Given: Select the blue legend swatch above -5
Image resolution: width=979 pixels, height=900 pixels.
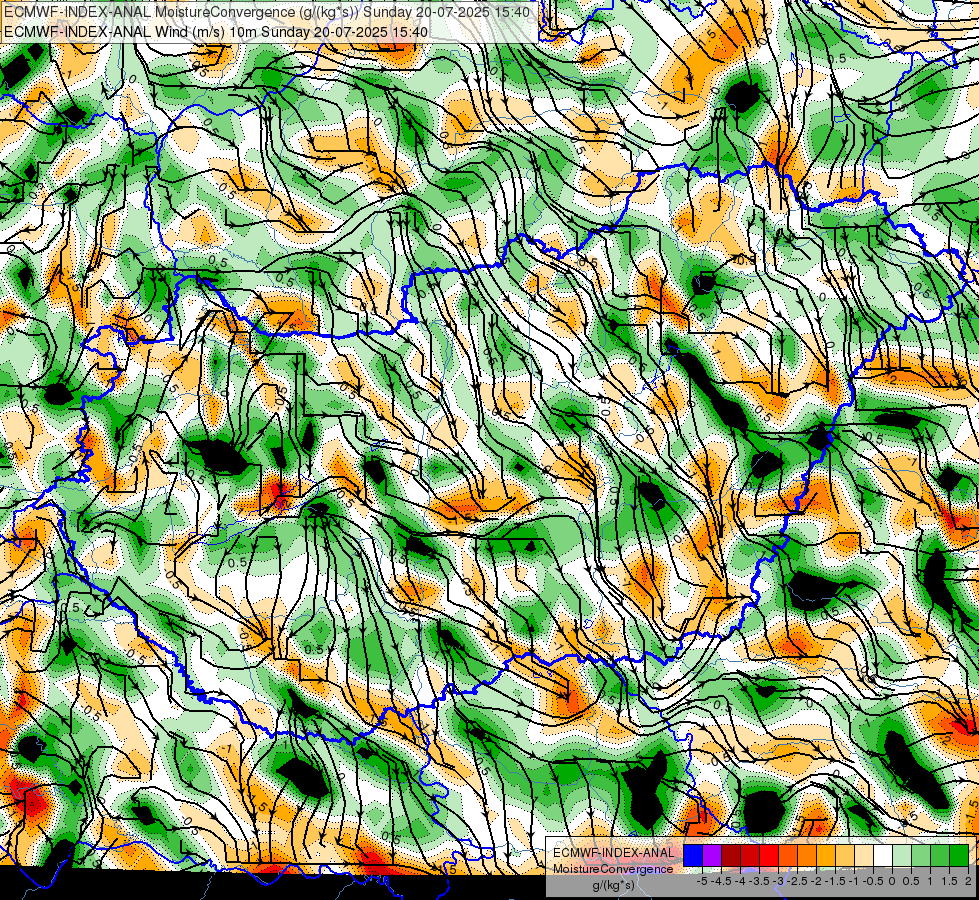Looking at the screenshot, I should coord(693,855).
